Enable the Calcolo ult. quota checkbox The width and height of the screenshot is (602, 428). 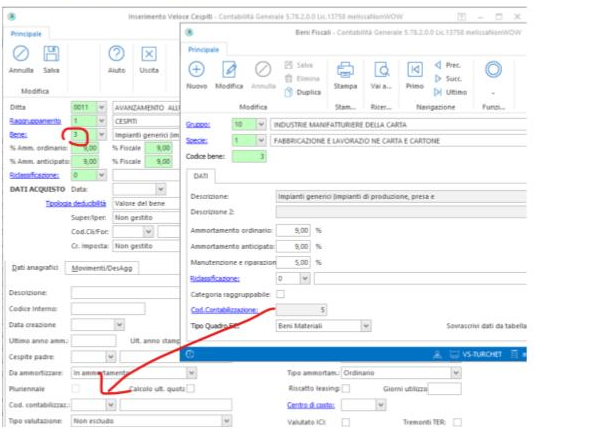[x=190, y=388]
